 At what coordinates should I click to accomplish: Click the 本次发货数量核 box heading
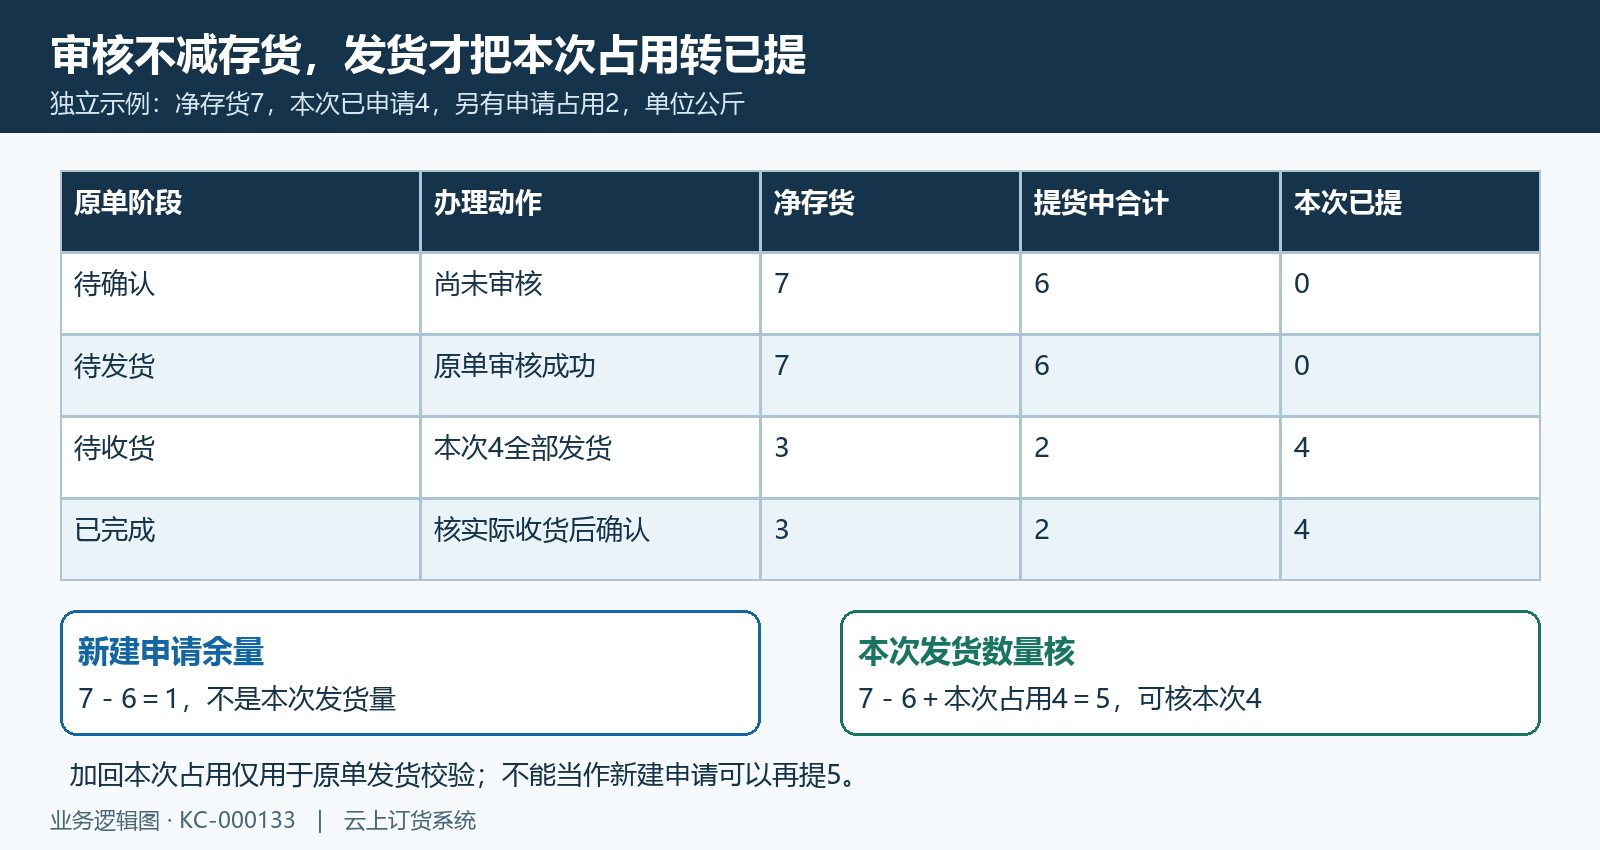pyautogui.click(x=966, y=652)
